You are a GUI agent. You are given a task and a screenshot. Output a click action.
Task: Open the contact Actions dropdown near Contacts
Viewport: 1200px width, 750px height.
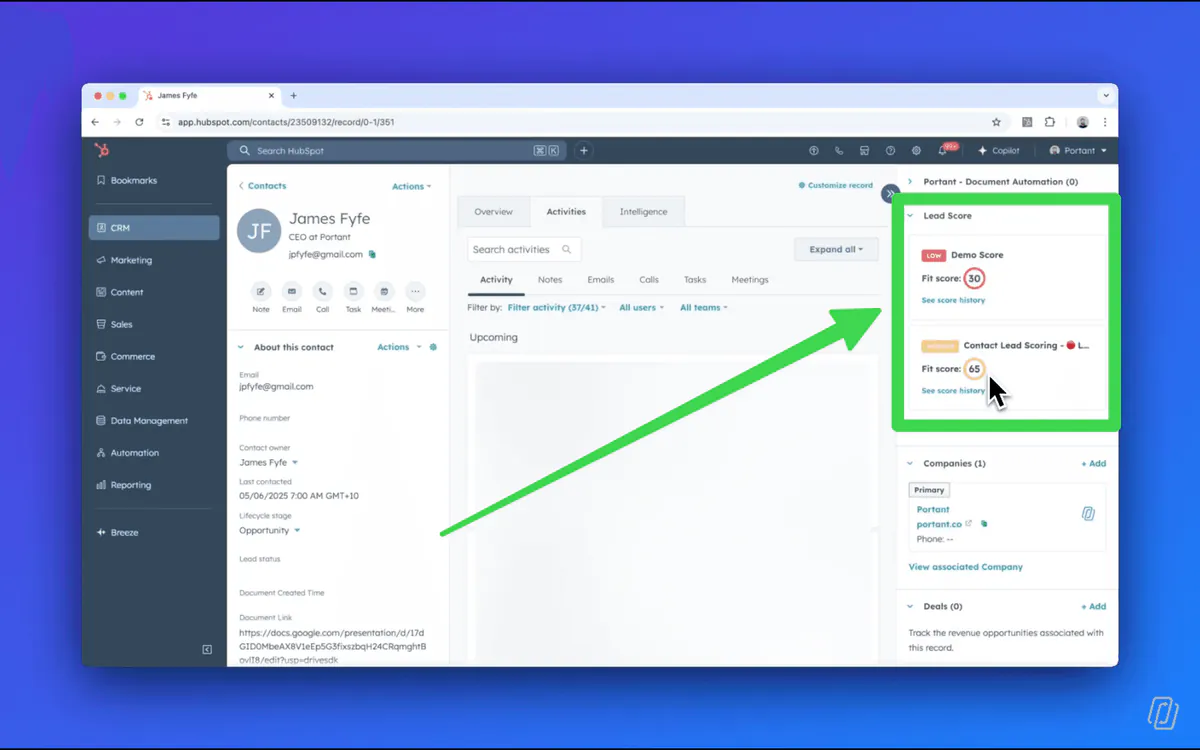412,186
